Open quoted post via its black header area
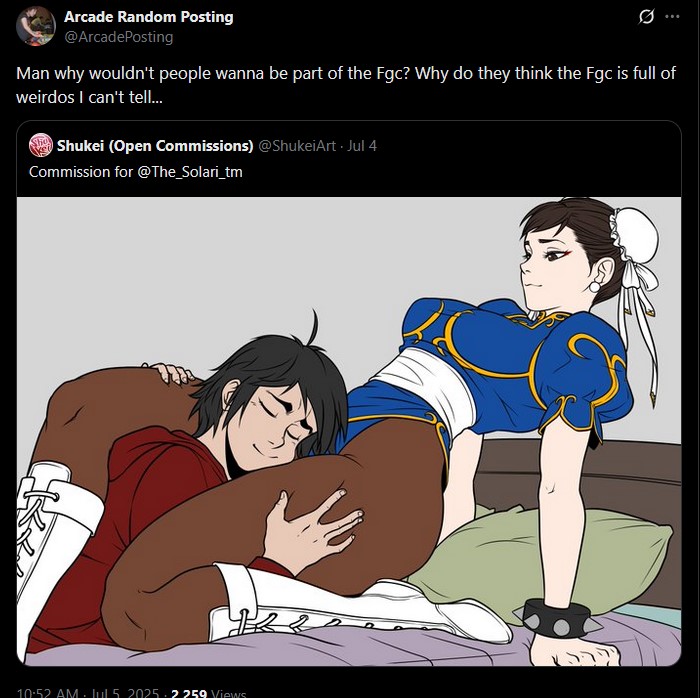This screenshot has width=700, height=698. [349, 159]
